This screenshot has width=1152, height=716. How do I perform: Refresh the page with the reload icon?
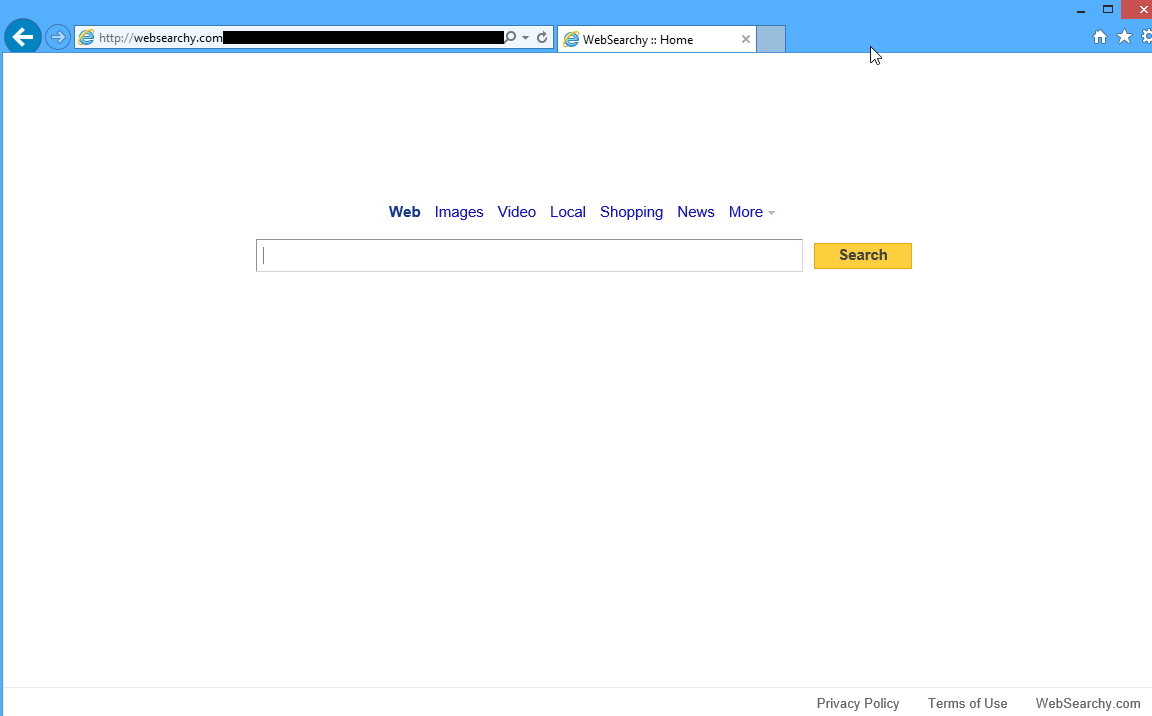coord(542,37)
